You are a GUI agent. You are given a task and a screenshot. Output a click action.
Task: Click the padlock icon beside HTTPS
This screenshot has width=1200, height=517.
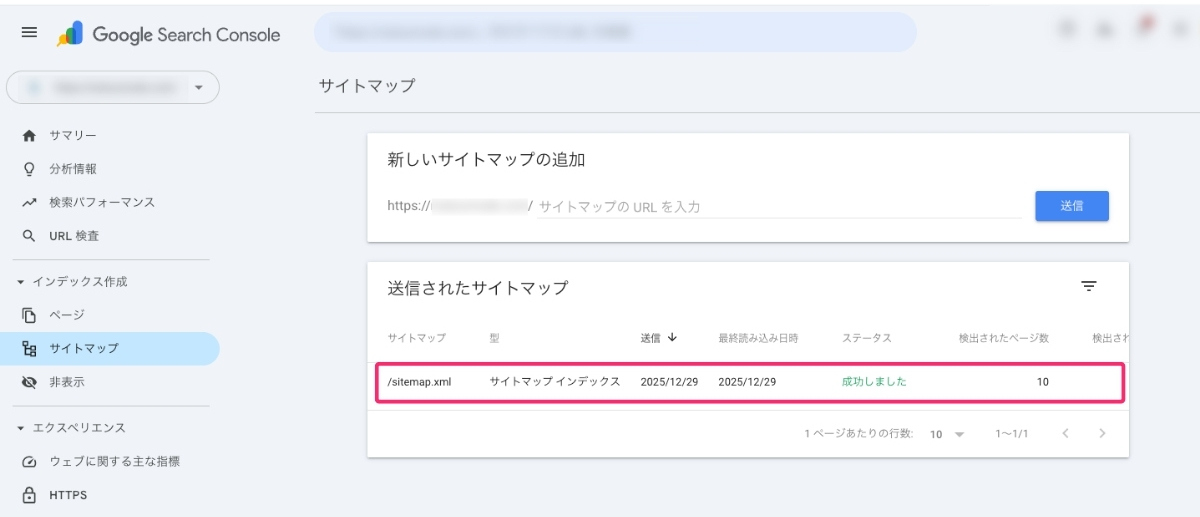(29, 495)
